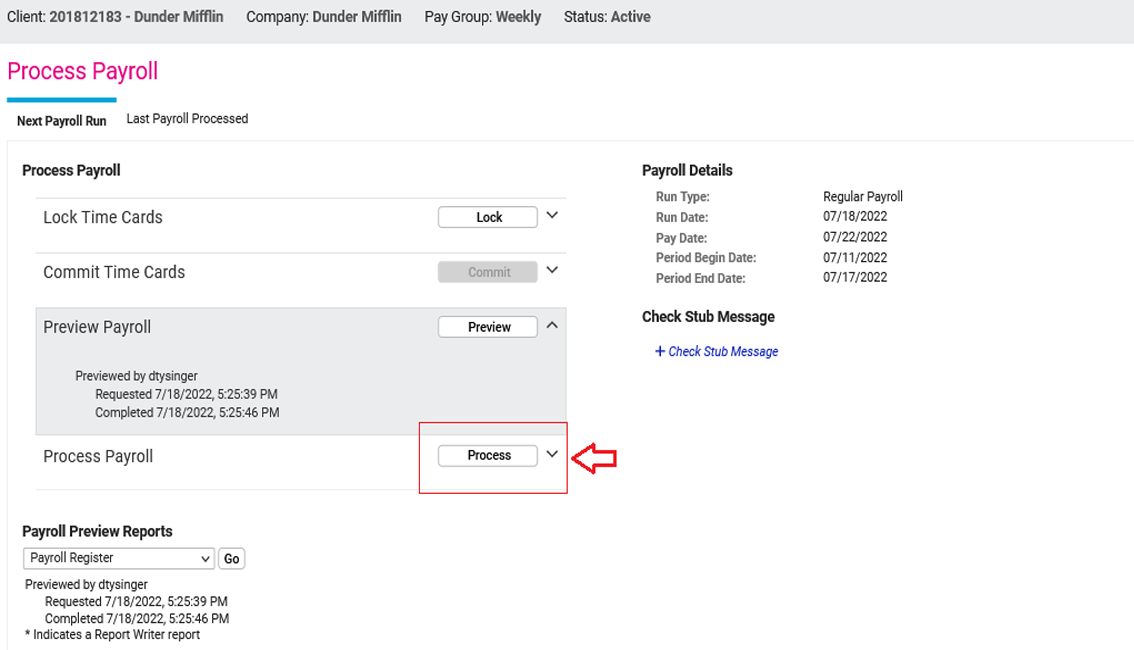Click the Pay Date: label
The image size is (1134, 650).
pos(681,238)
